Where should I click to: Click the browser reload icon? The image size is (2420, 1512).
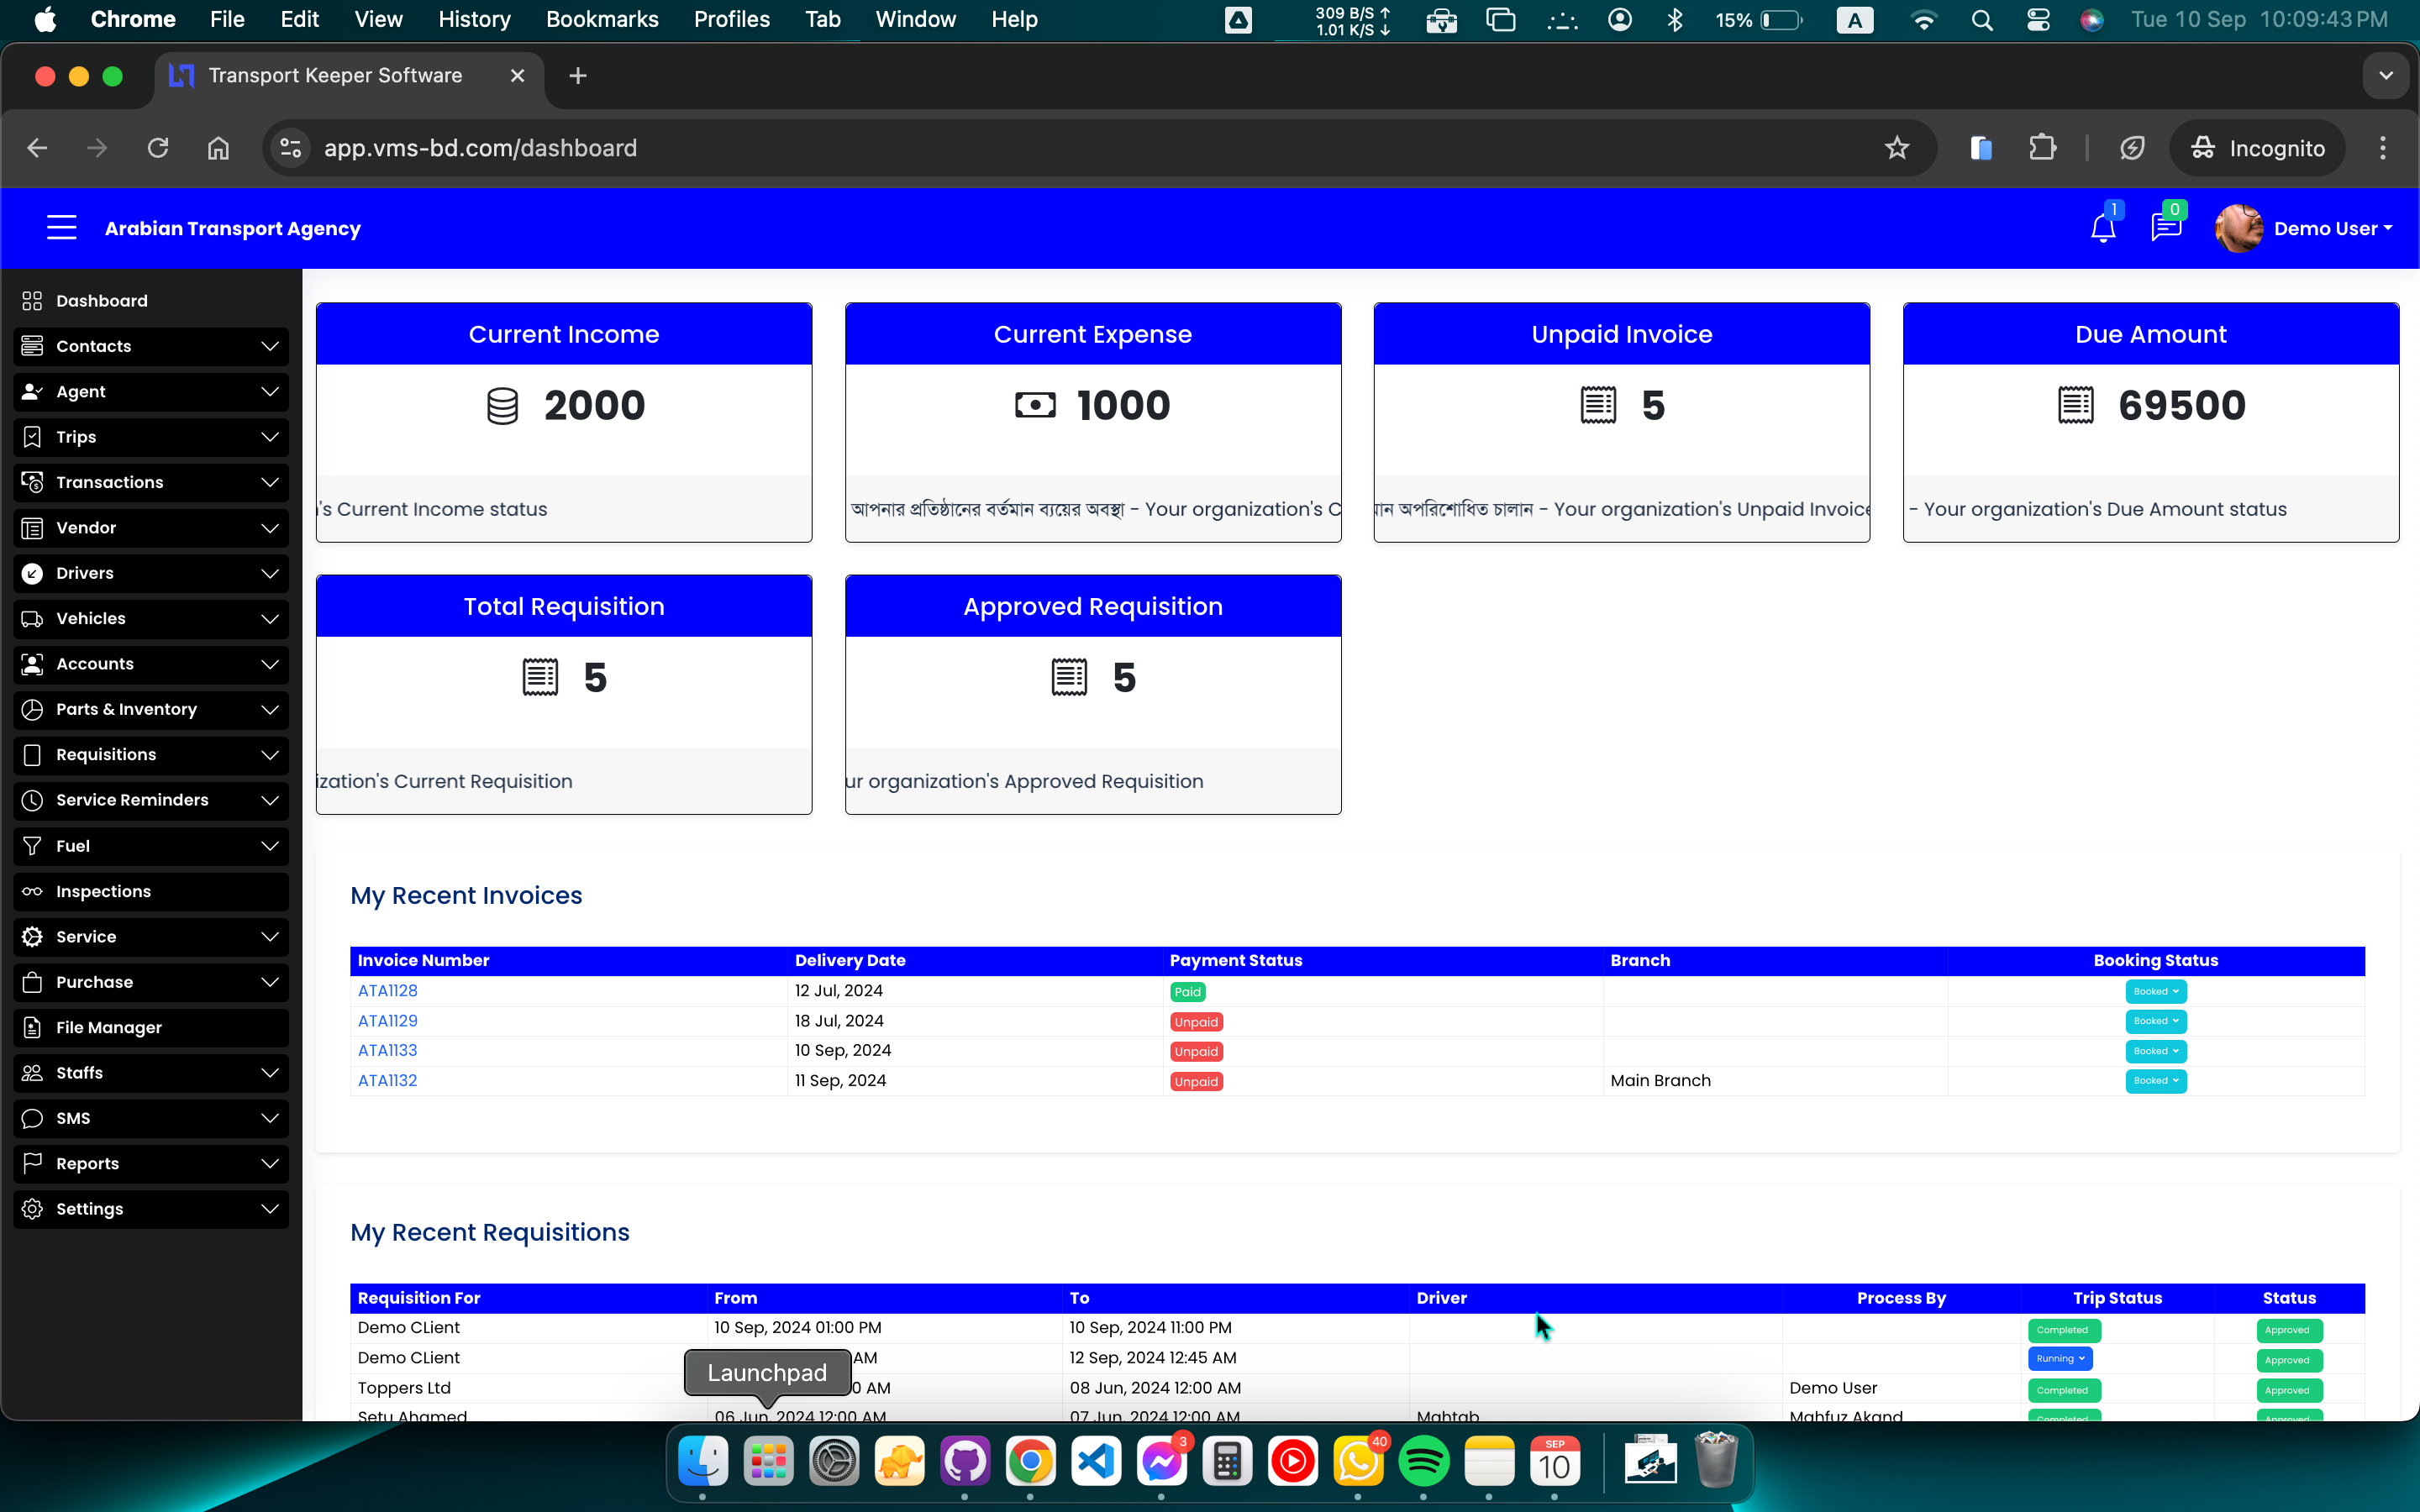click(x=158, y=148)
